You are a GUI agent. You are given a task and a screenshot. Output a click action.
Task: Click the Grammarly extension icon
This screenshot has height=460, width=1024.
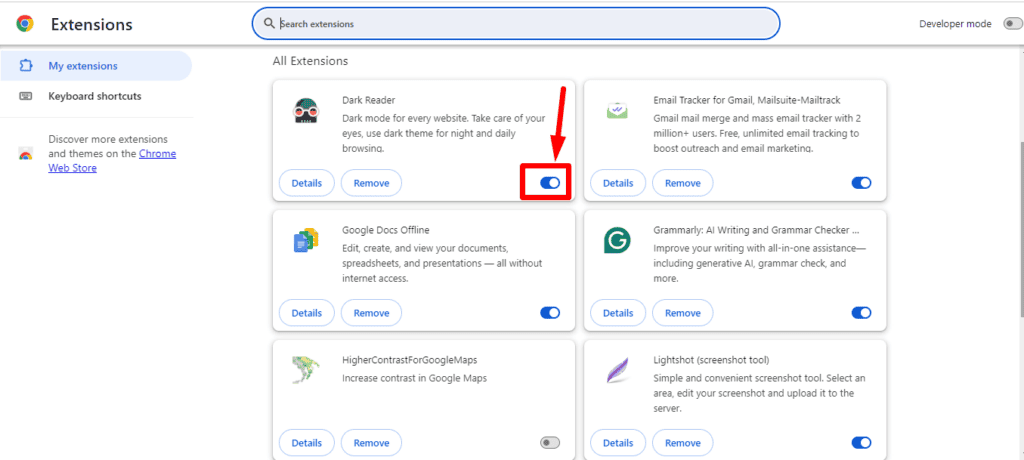click(617, 241)
